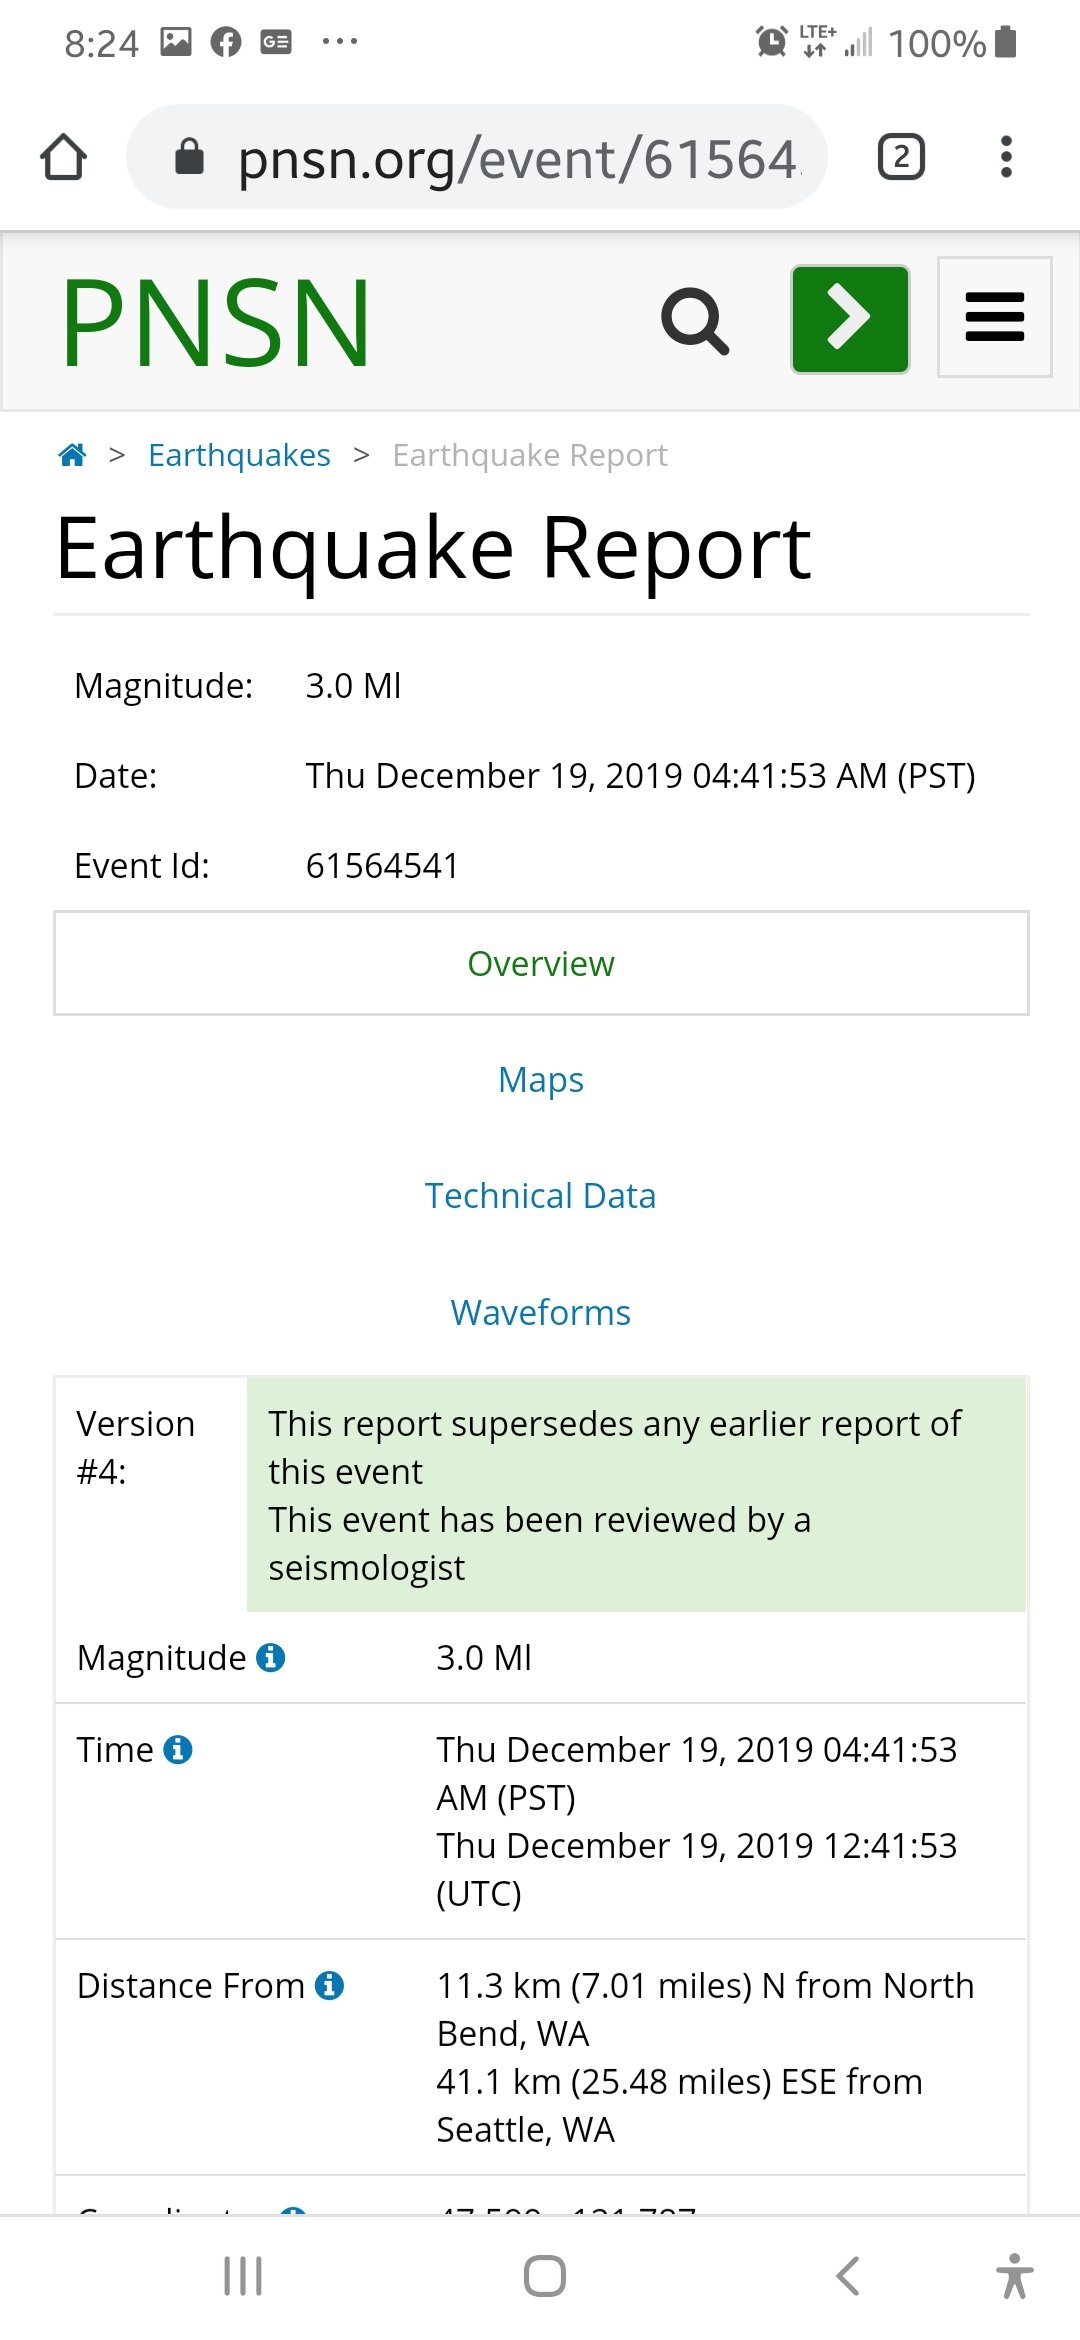
Task: Open Android recent apps button
Action: (243, 2276)
